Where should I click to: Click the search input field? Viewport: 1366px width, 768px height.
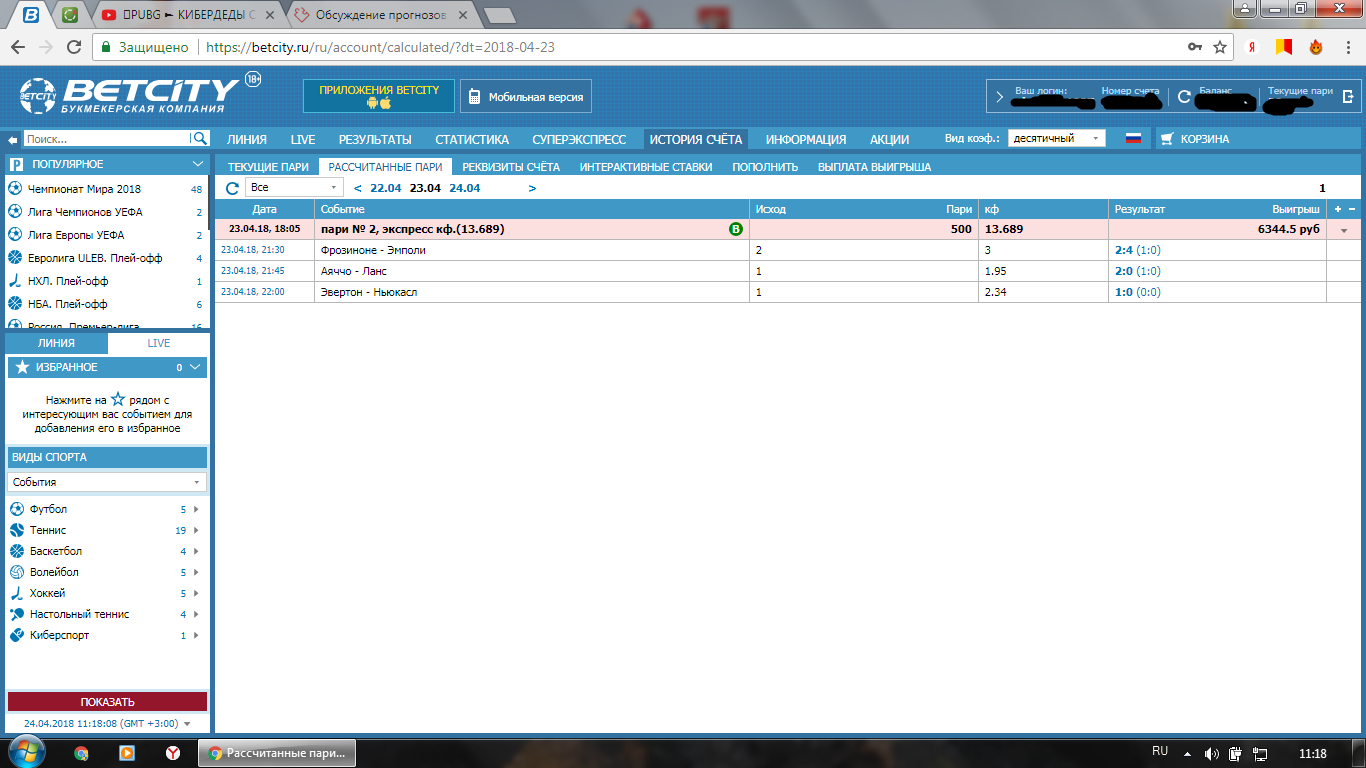[106, 139]
